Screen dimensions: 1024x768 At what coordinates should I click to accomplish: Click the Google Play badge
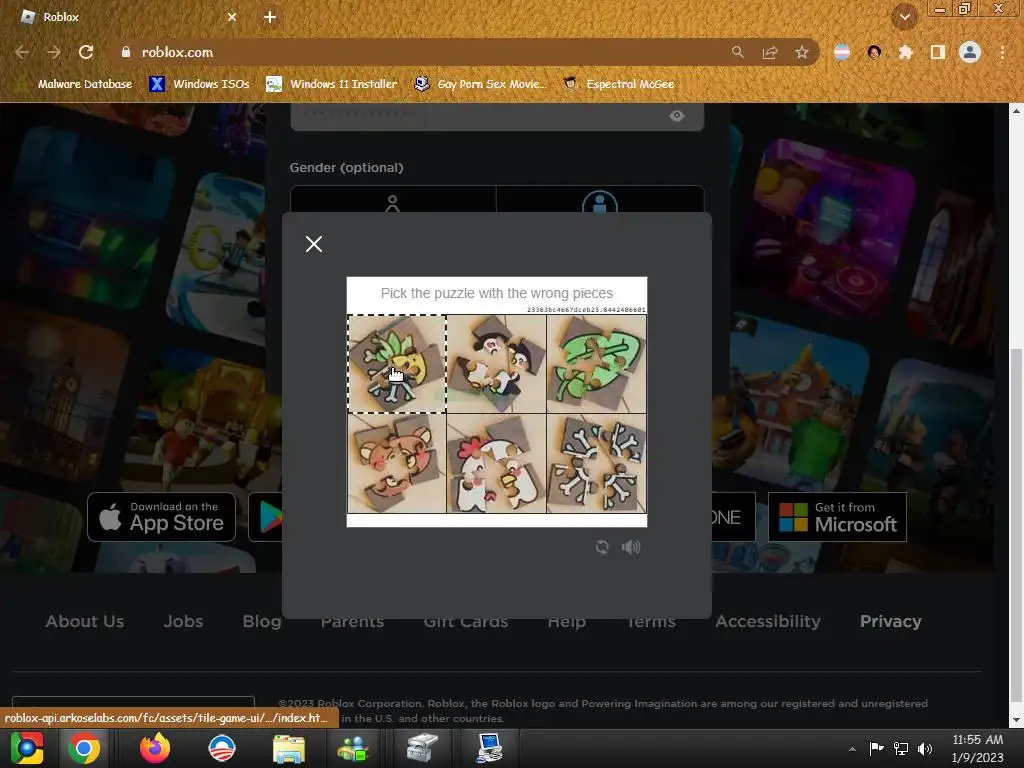[x=266, y=517]
